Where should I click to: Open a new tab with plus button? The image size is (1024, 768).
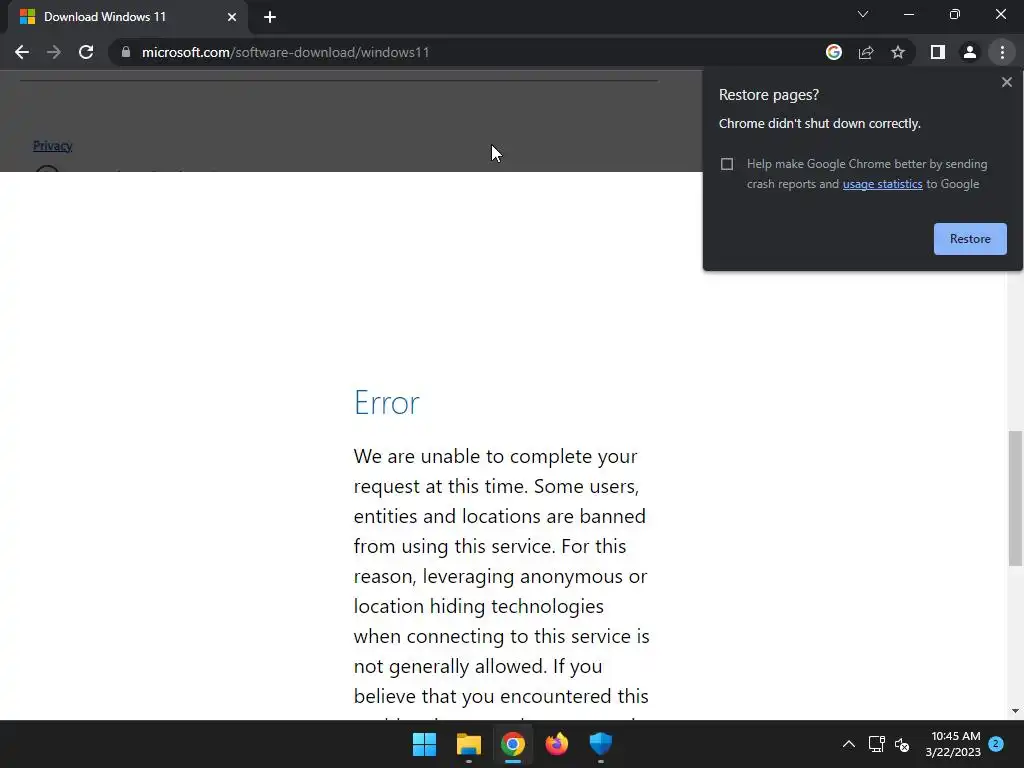pos(270,17)
